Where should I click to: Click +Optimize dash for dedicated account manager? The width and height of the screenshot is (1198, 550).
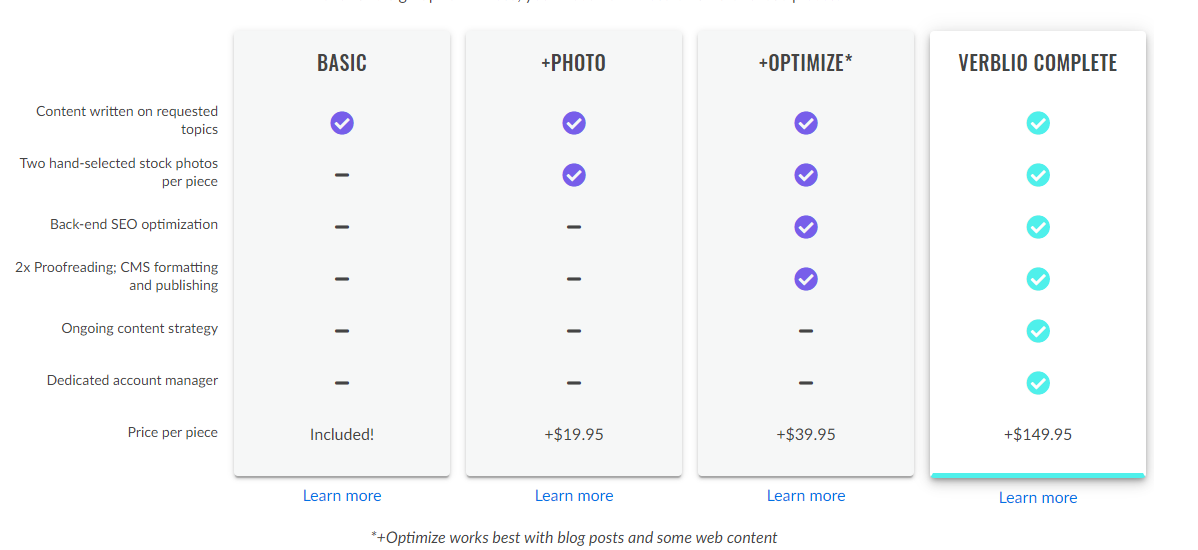pyautogui.click(x=806, y=383)
